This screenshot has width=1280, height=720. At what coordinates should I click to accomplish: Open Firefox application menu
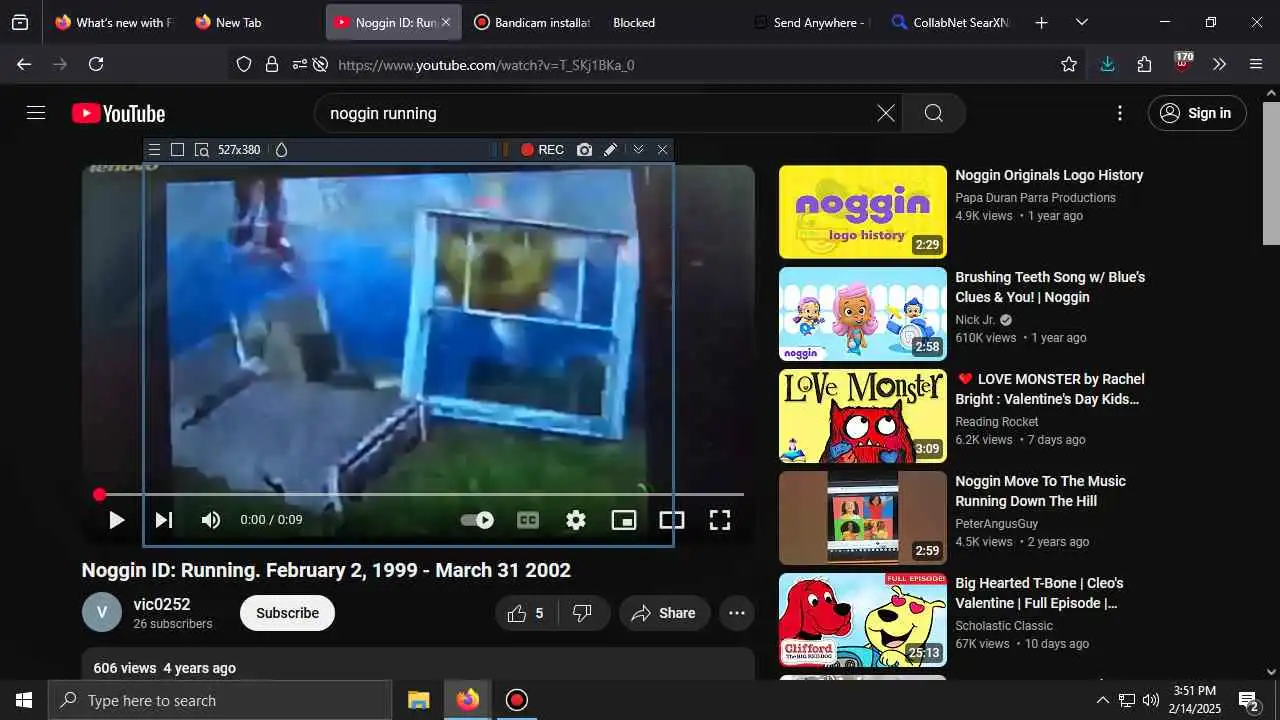coord(1256,64)
